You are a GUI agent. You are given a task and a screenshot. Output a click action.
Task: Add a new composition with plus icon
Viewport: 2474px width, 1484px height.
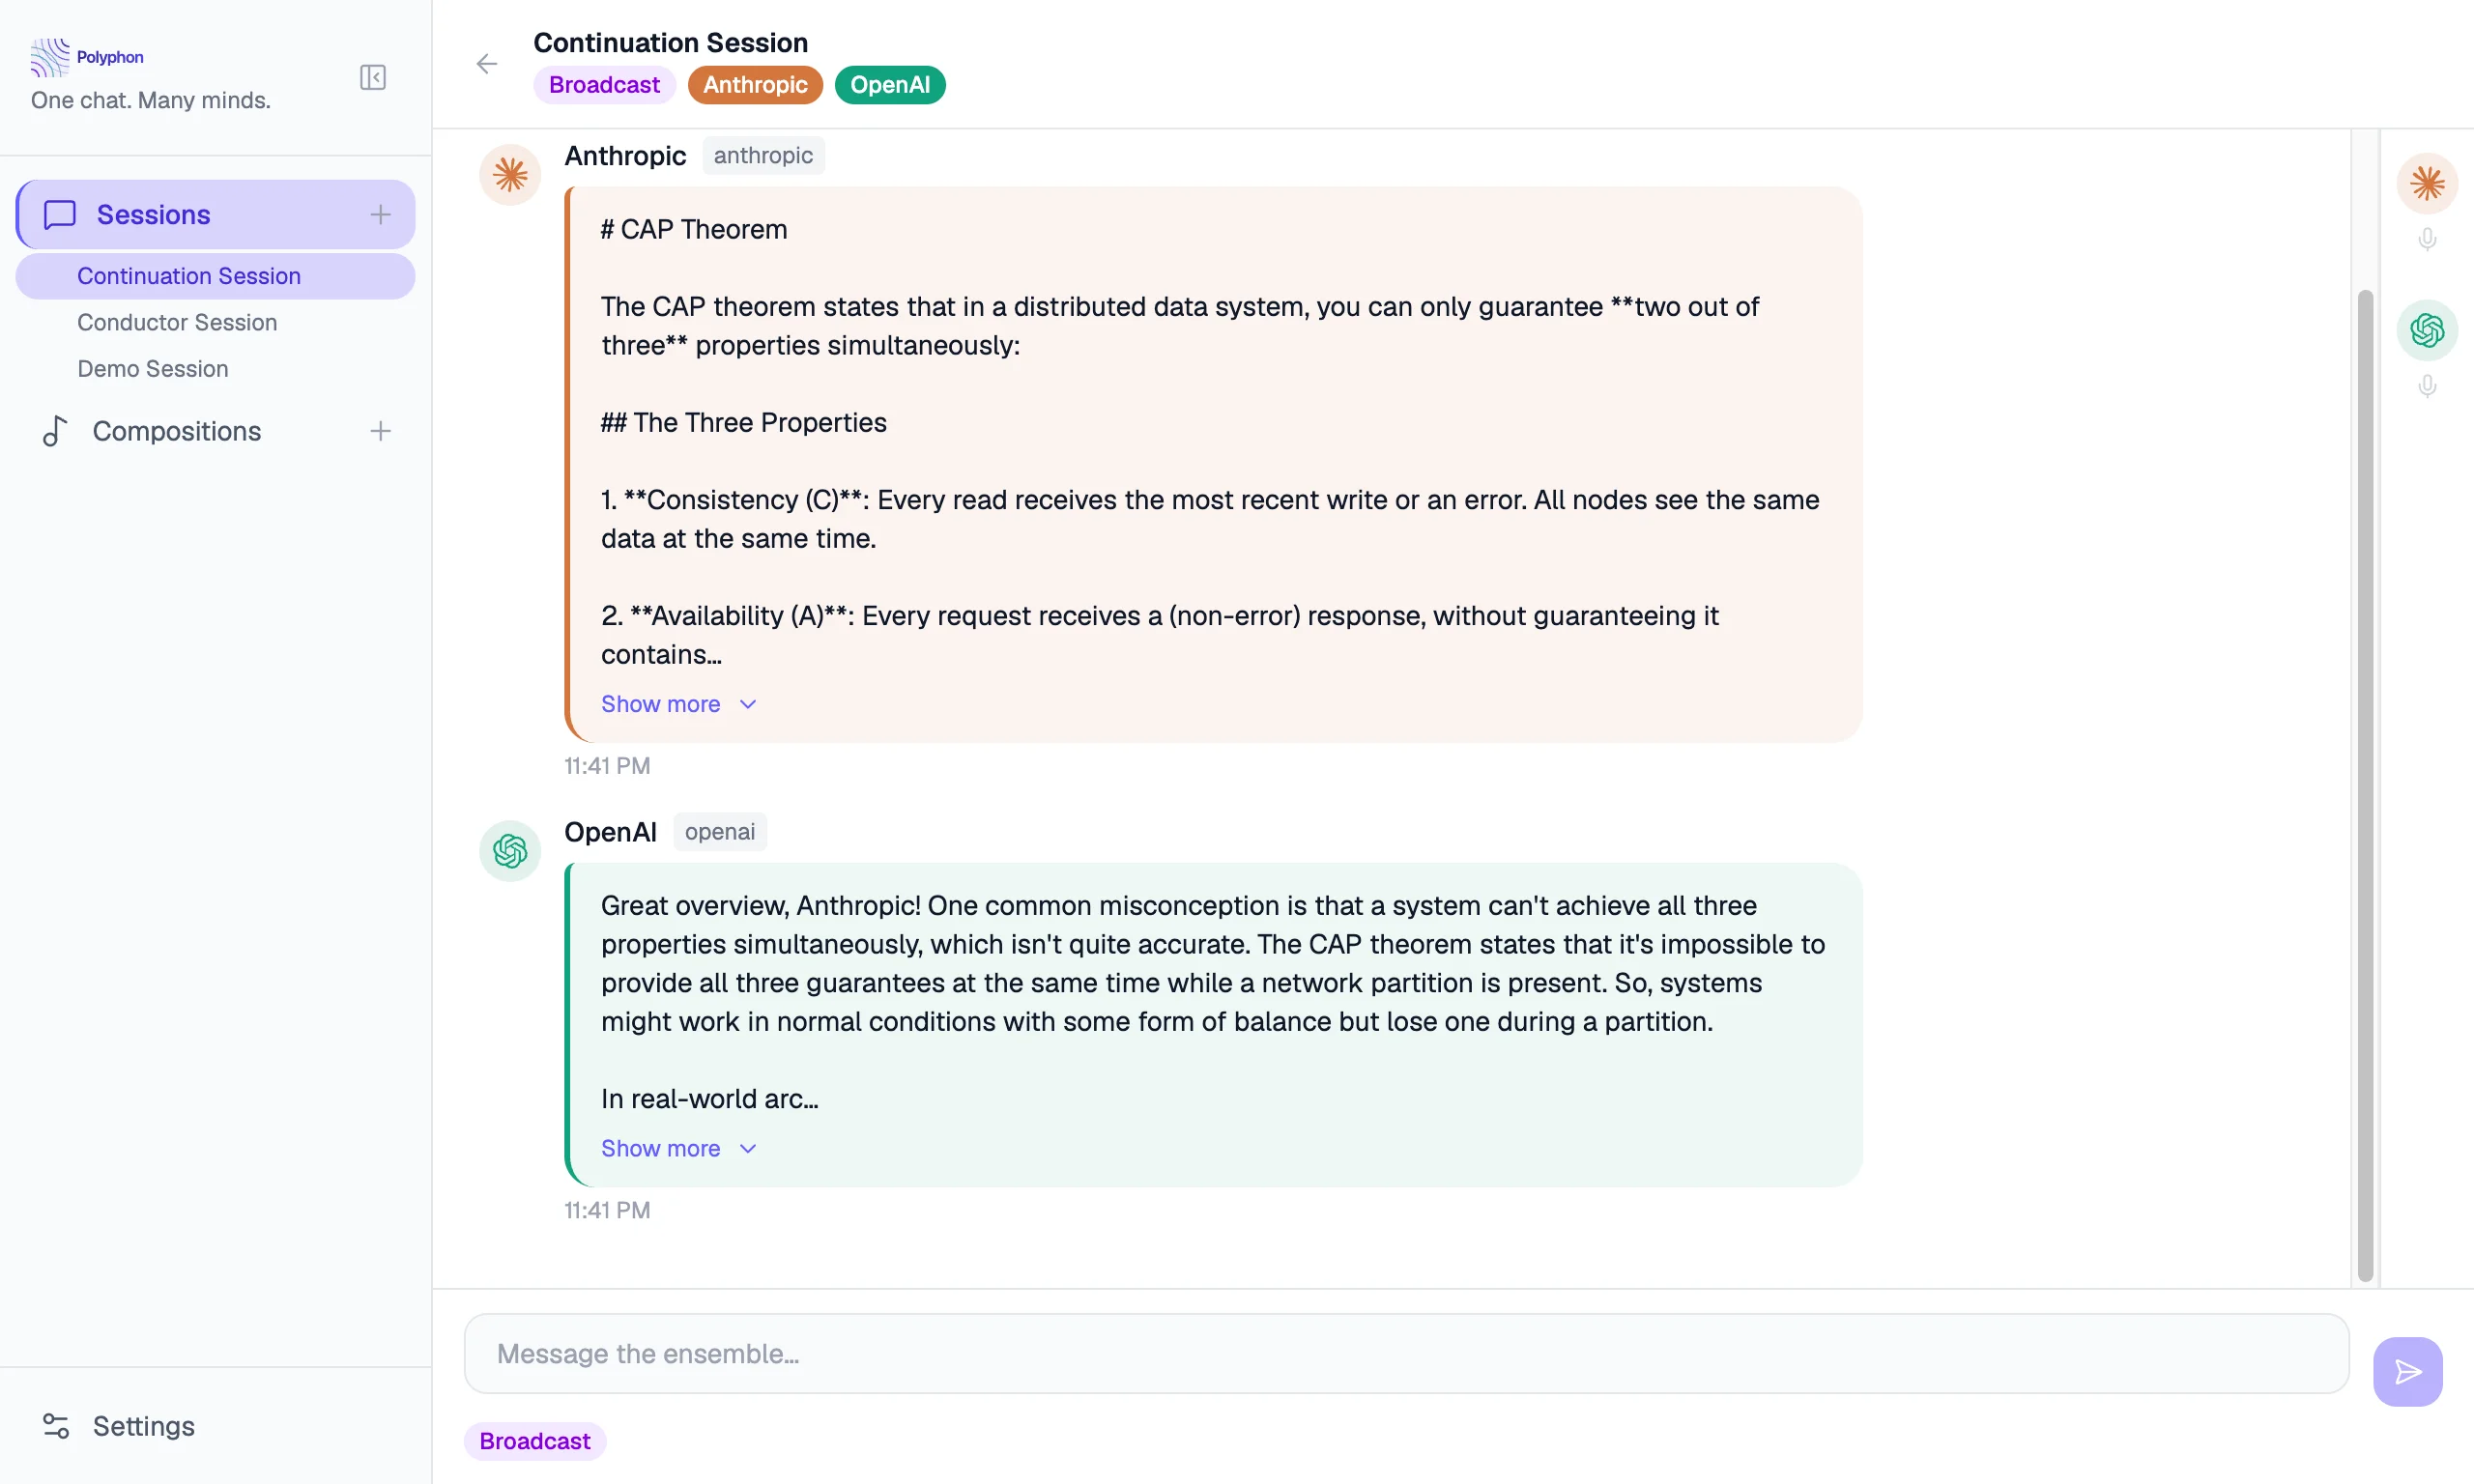point(380,431)
